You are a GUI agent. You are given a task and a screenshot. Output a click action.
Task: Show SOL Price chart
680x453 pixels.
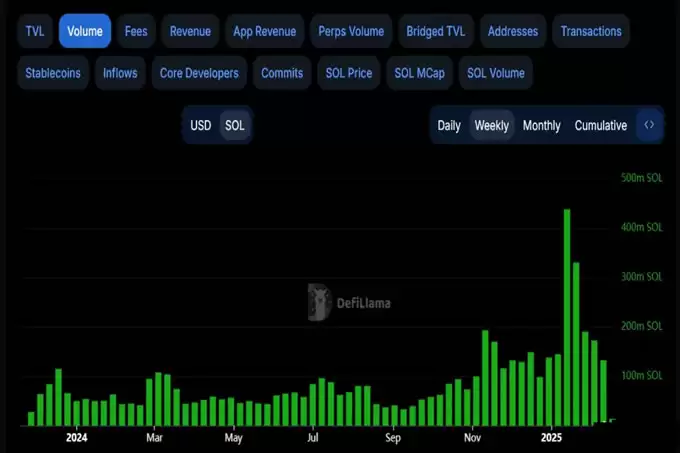[x=349, y=73]
